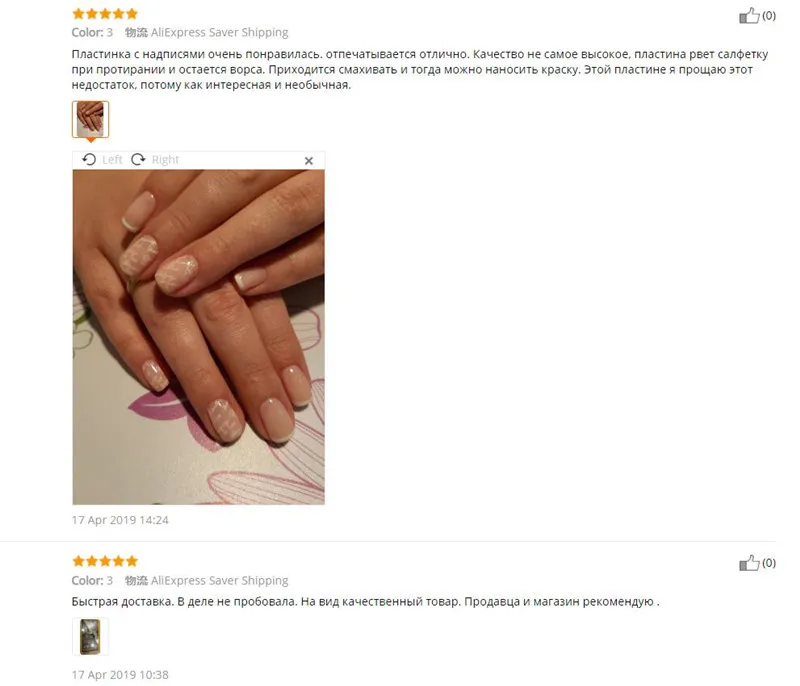
Task: Click the second review's helpful count (0)
Action: click(769, 563)
